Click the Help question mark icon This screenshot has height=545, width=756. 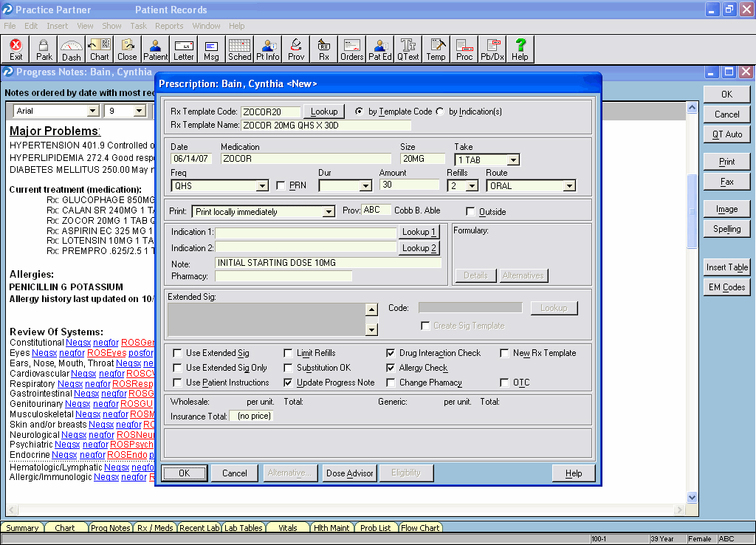pos(520,49)
